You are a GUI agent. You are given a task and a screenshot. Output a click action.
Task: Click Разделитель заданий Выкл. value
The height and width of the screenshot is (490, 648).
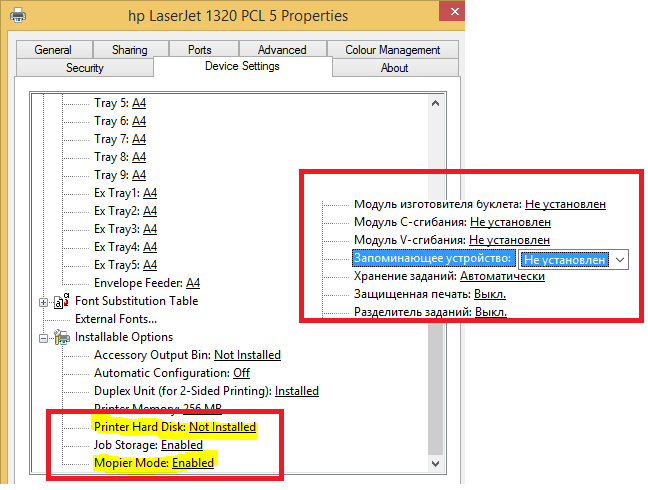491,312
